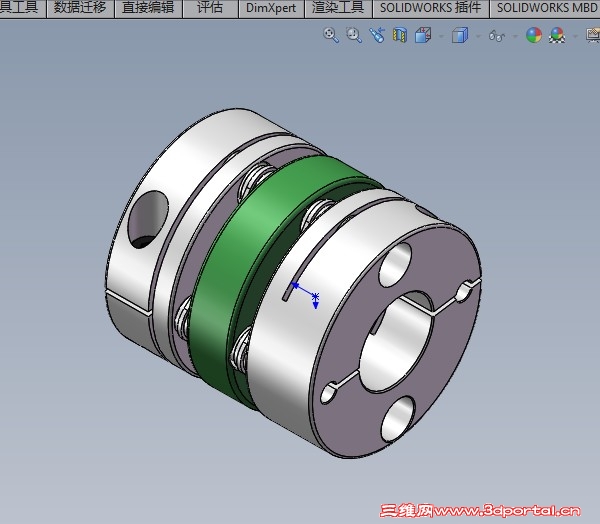Open the DimXpert tab
600x524 pixels.
click(271, 8)
